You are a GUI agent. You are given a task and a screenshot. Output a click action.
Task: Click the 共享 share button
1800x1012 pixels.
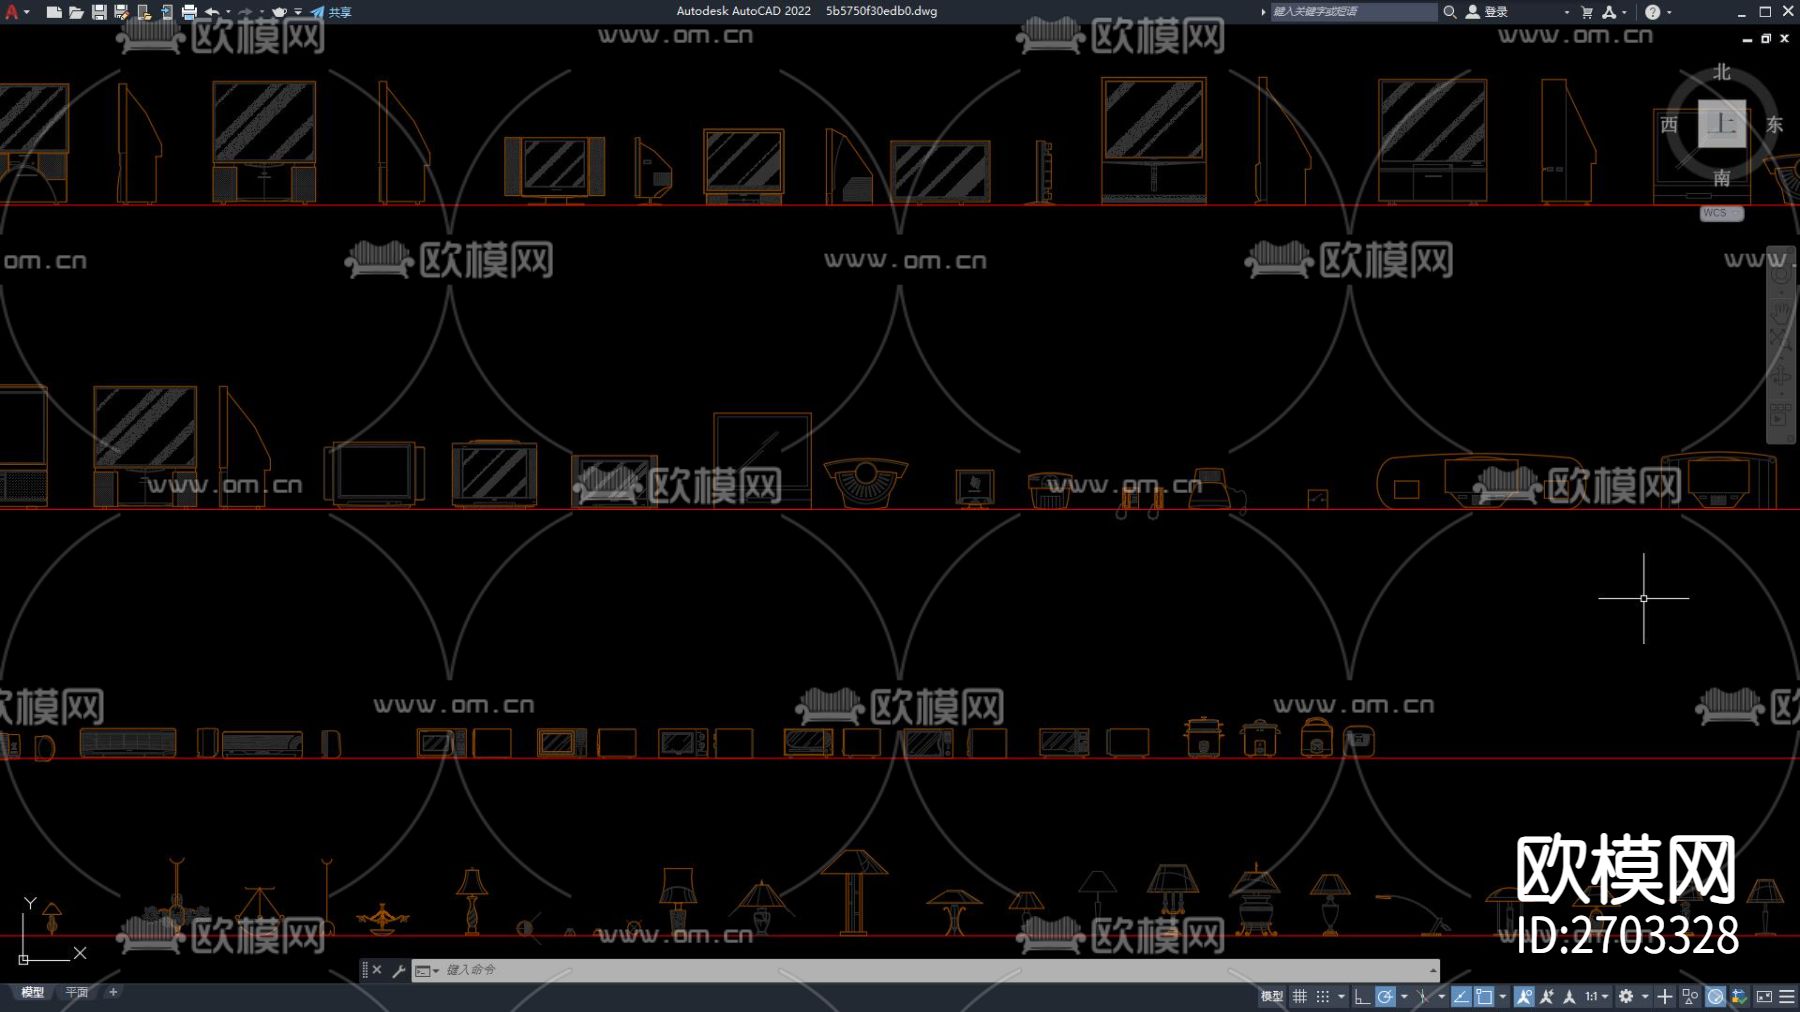click(x=331, y=12)
